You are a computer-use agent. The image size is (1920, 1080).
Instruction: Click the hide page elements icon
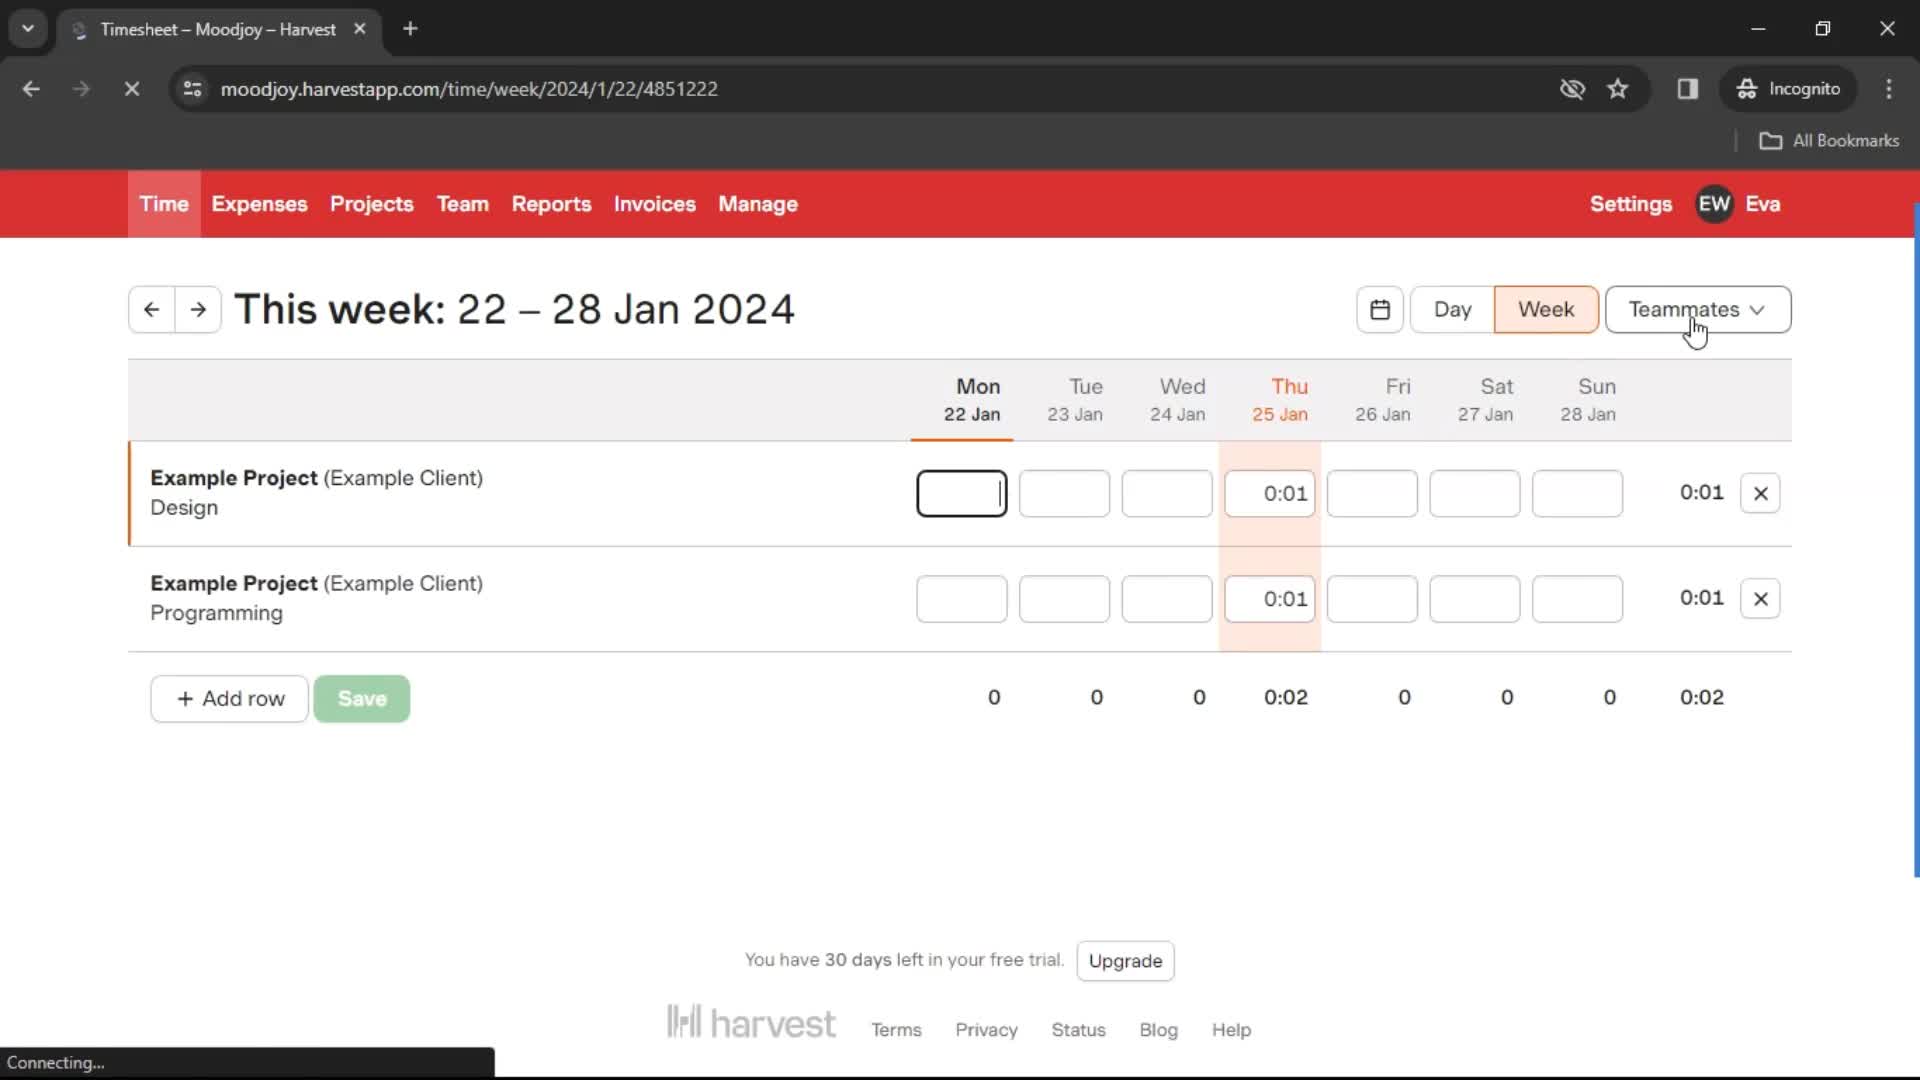1572,88
